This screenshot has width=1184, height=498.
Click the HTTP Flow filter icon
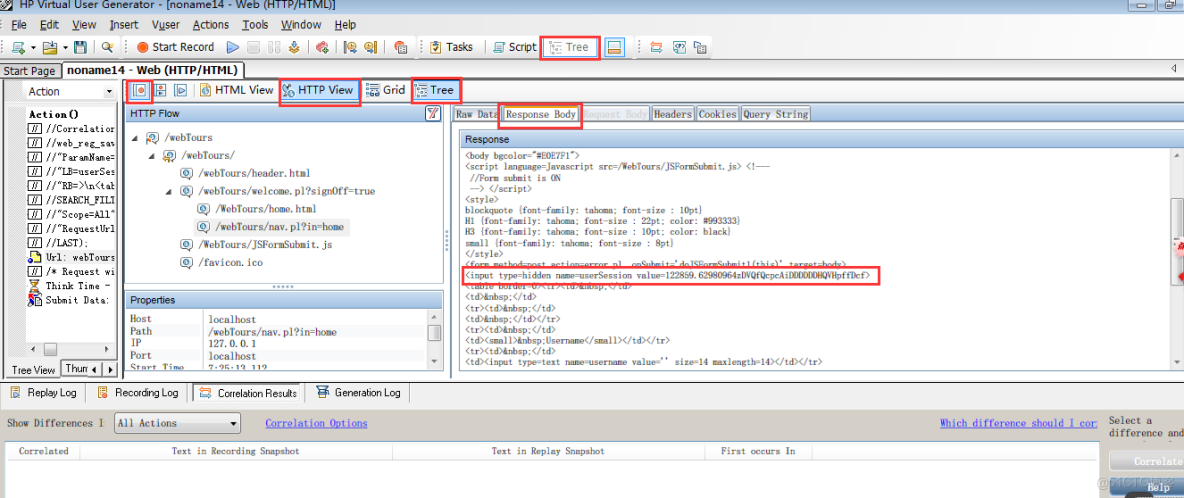433,114
